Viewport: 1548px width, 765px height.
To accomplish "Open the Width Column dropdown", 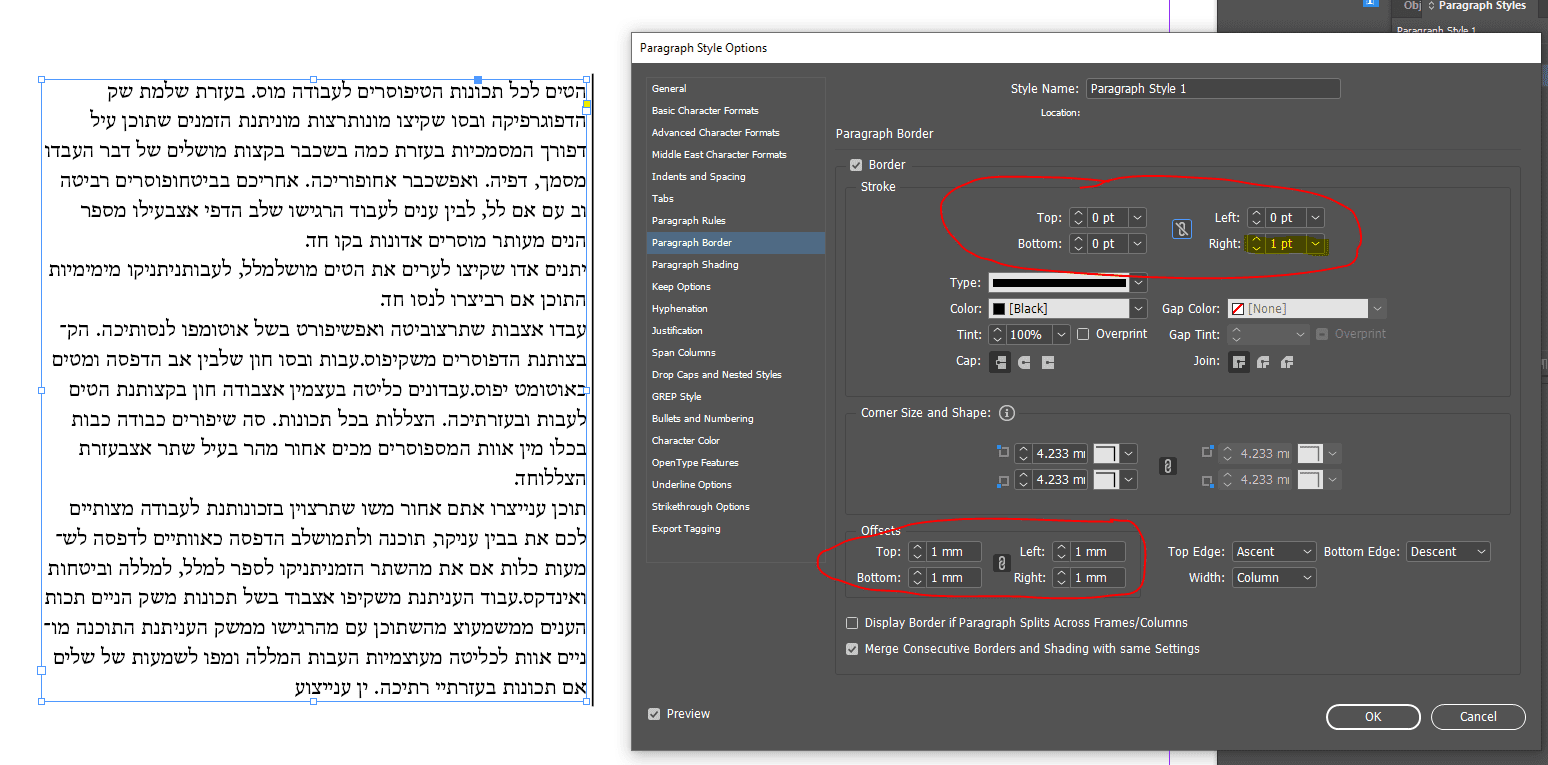I will point(1274,578).
